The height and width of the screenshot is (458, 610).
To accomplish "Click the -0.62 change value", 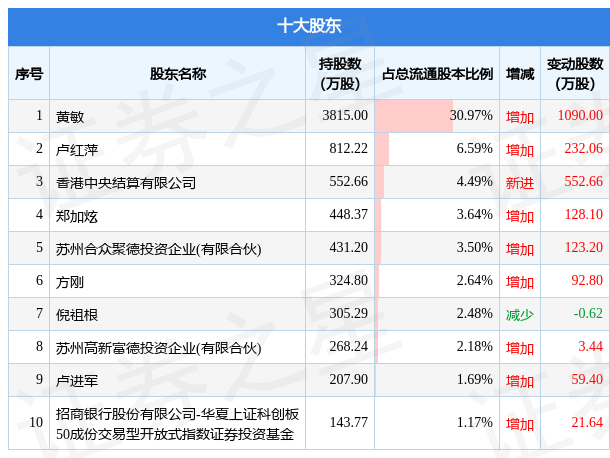I will click(x=588, y=314).
